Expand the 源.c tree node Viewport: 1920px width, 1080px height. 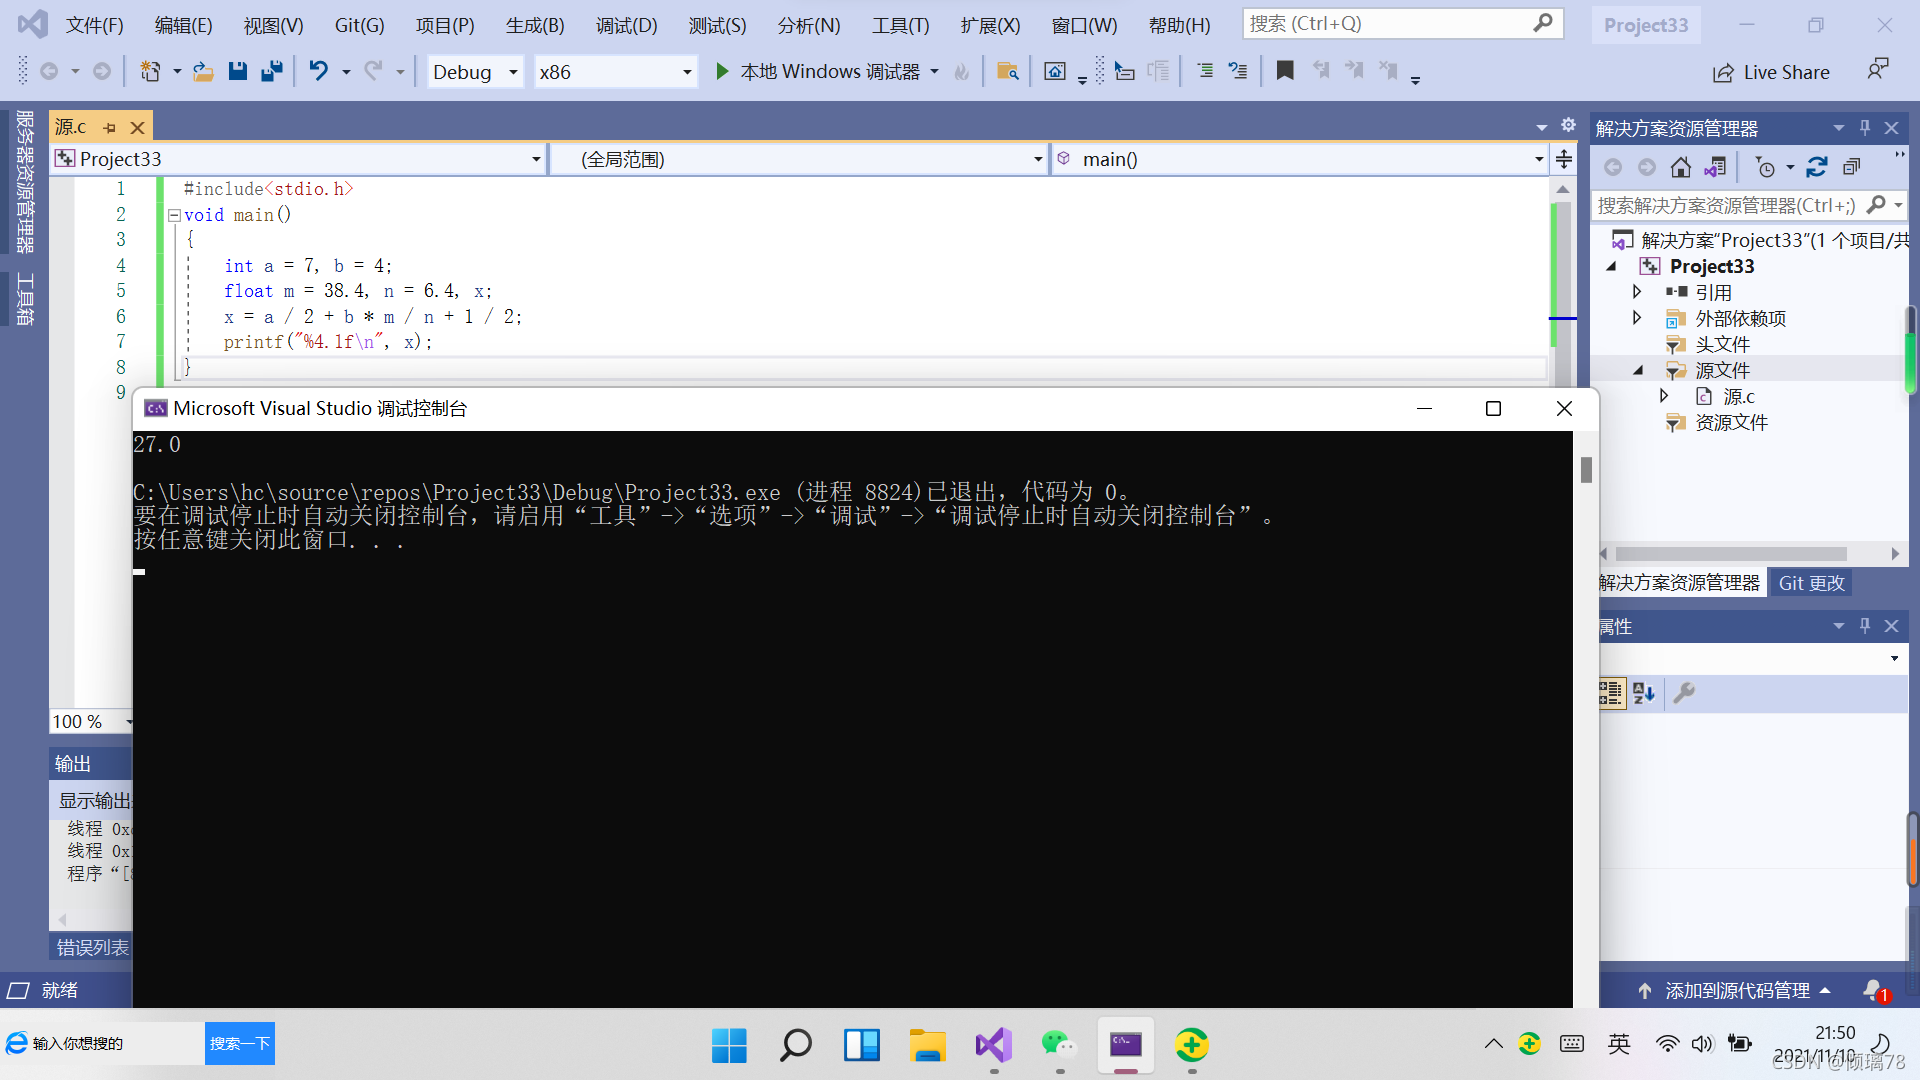pyautogui.click(x=1664, y=396)
